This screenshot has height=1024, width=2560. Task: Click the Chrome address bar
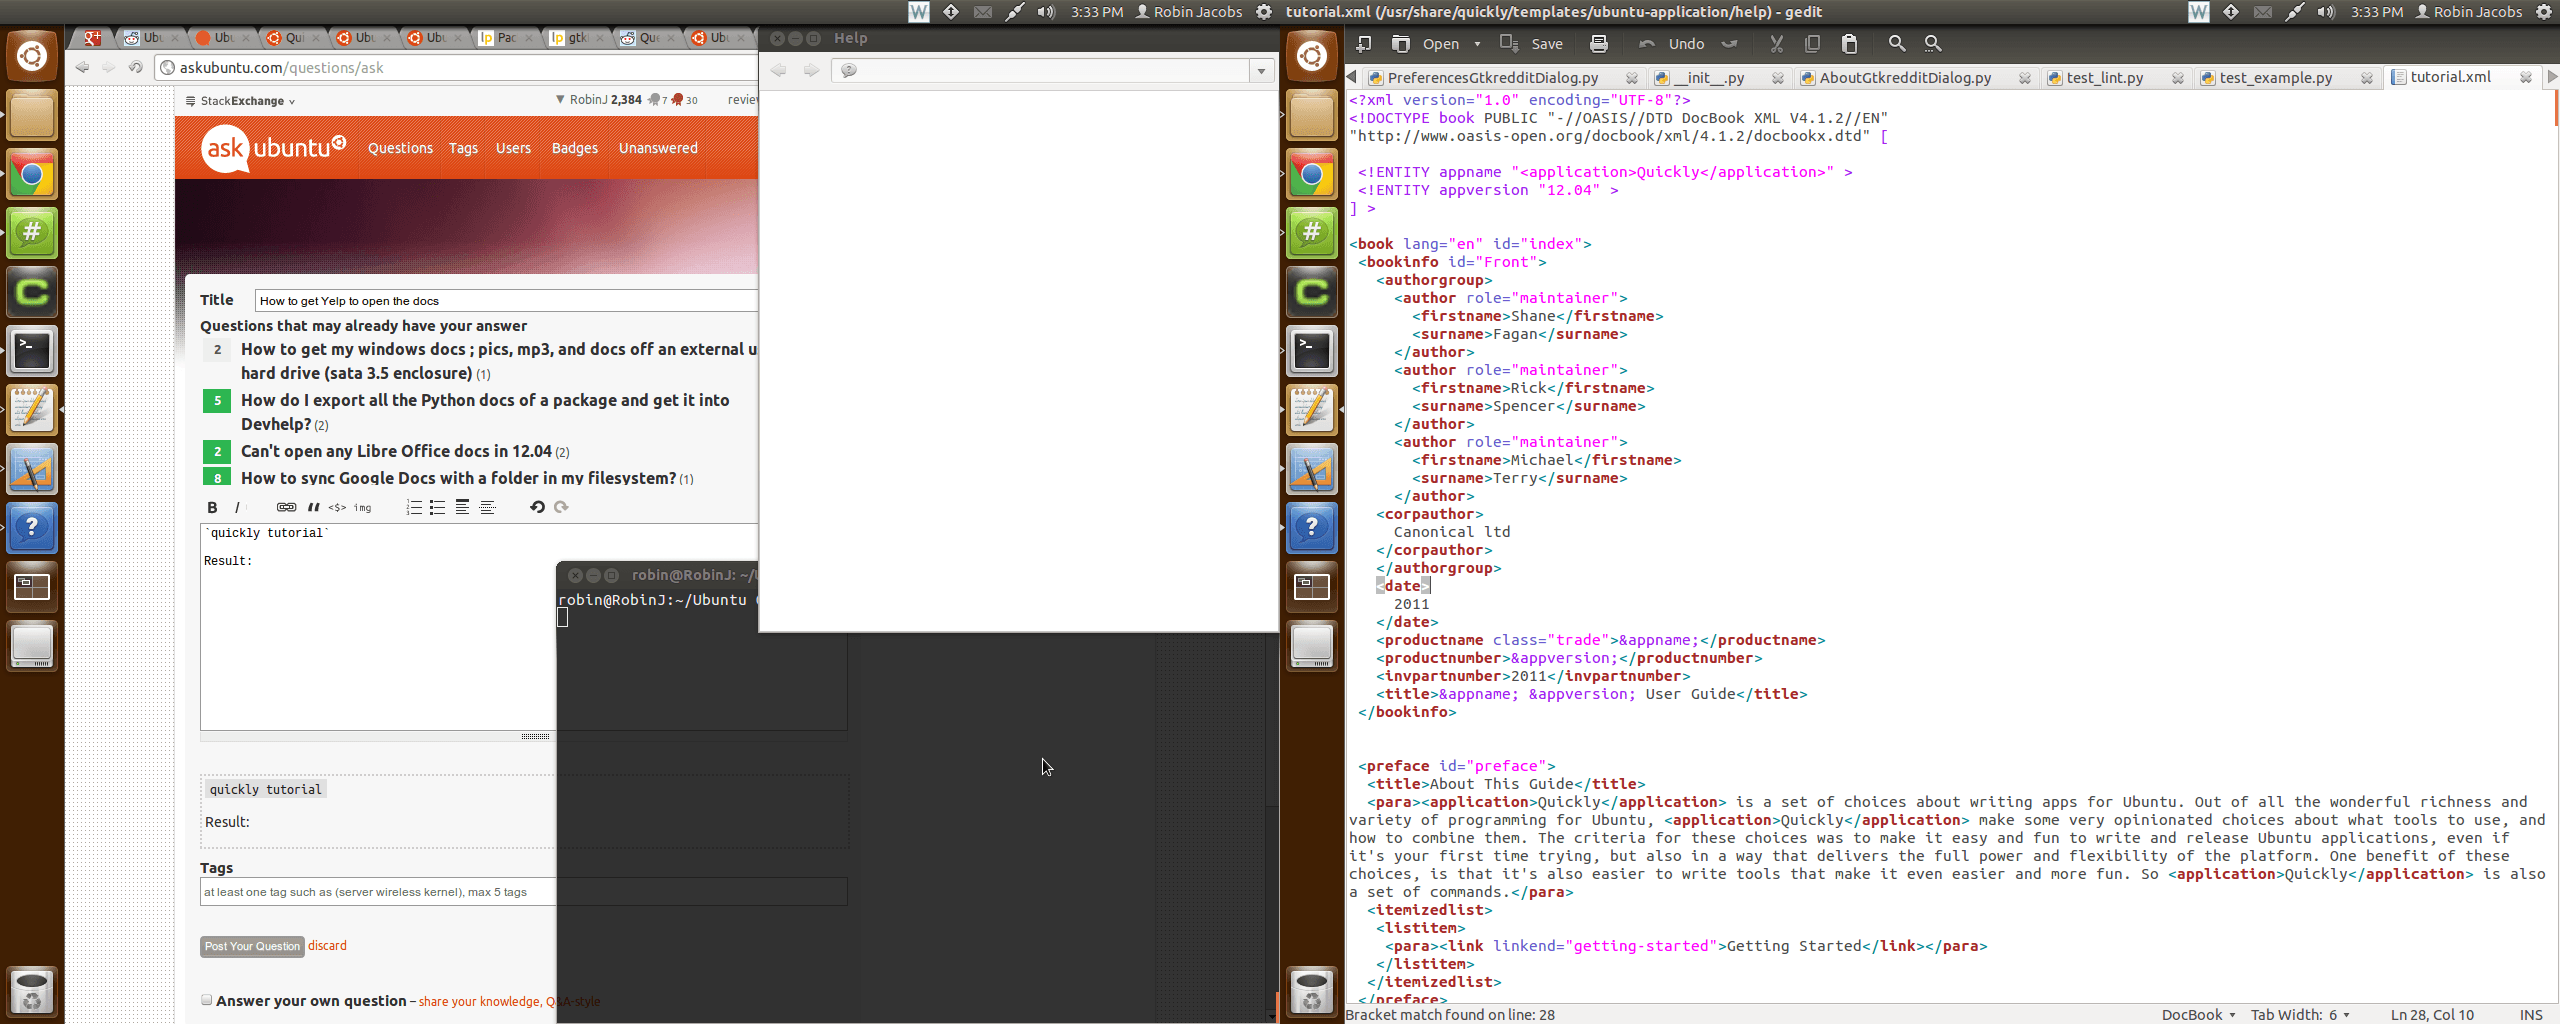click(458, 68)
